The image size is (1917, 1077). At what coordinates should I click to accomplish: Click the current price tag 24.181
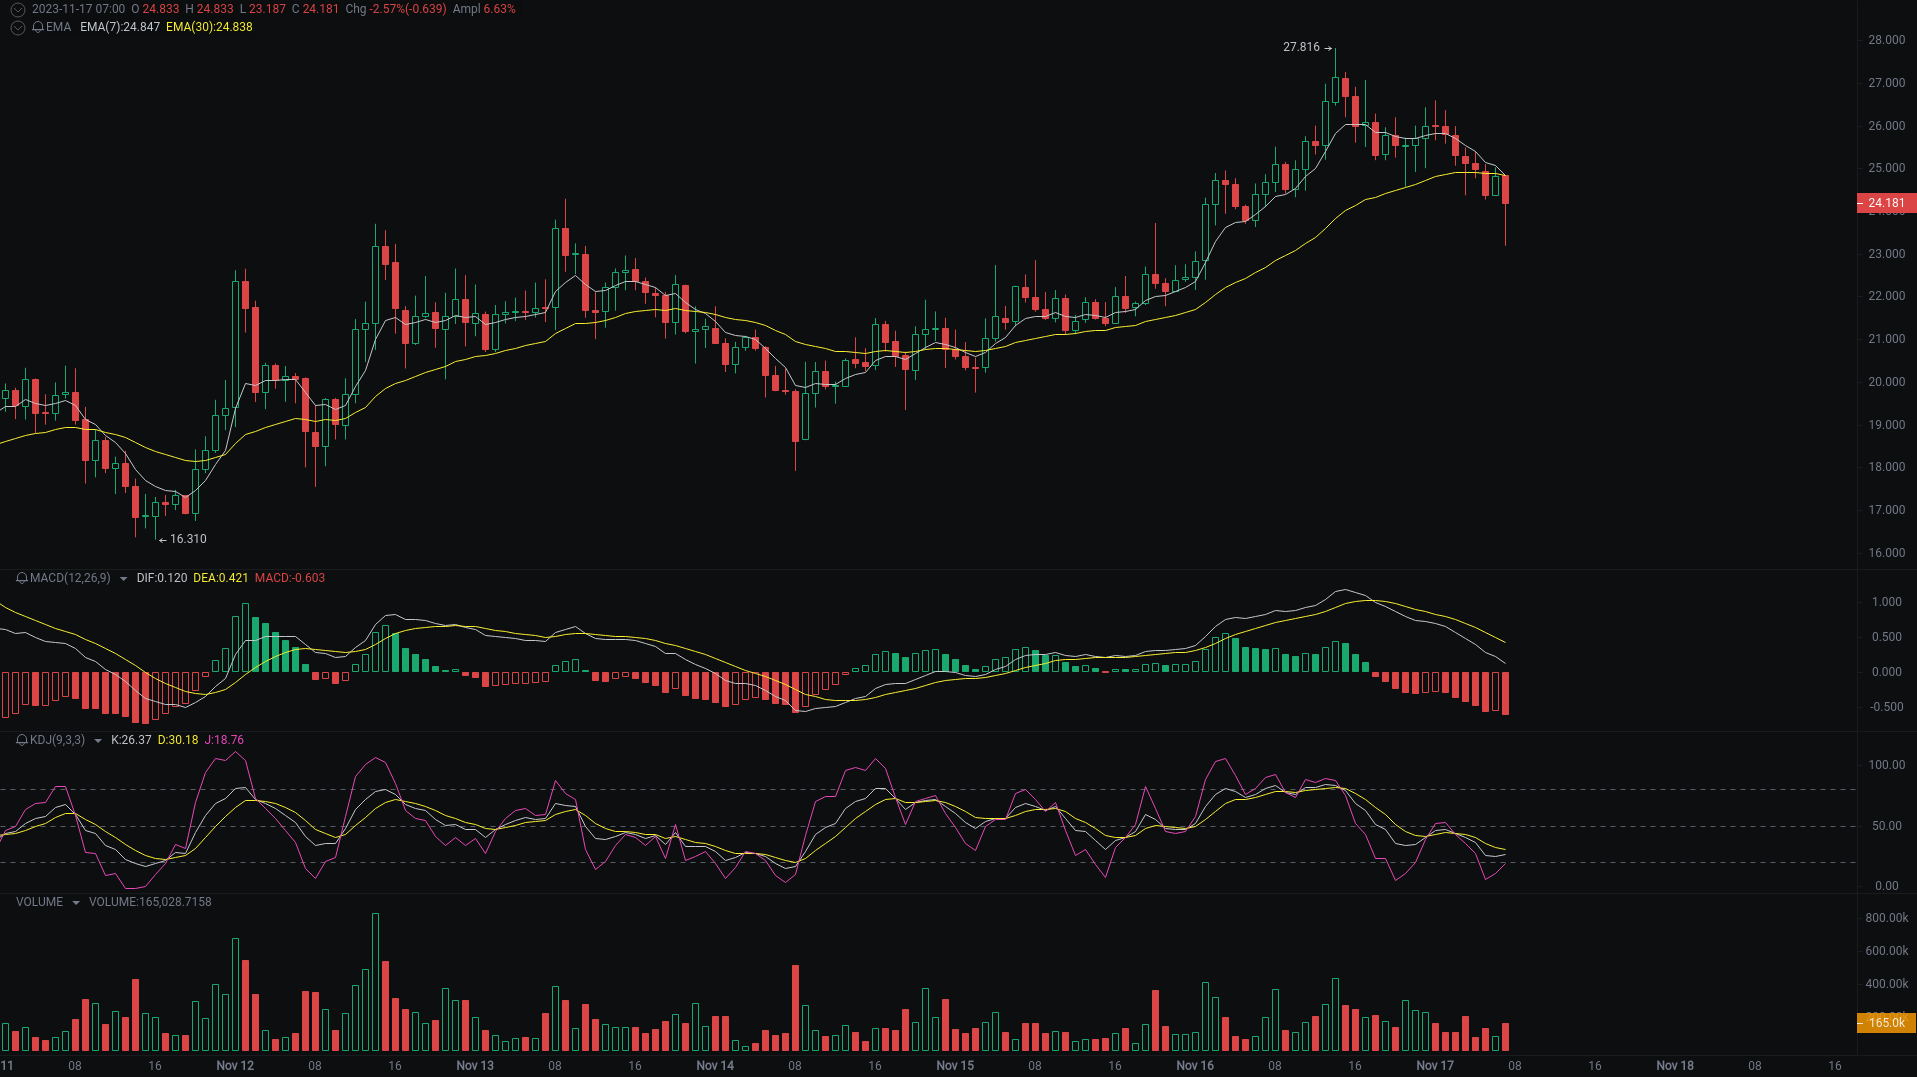tap(1886, 203)
